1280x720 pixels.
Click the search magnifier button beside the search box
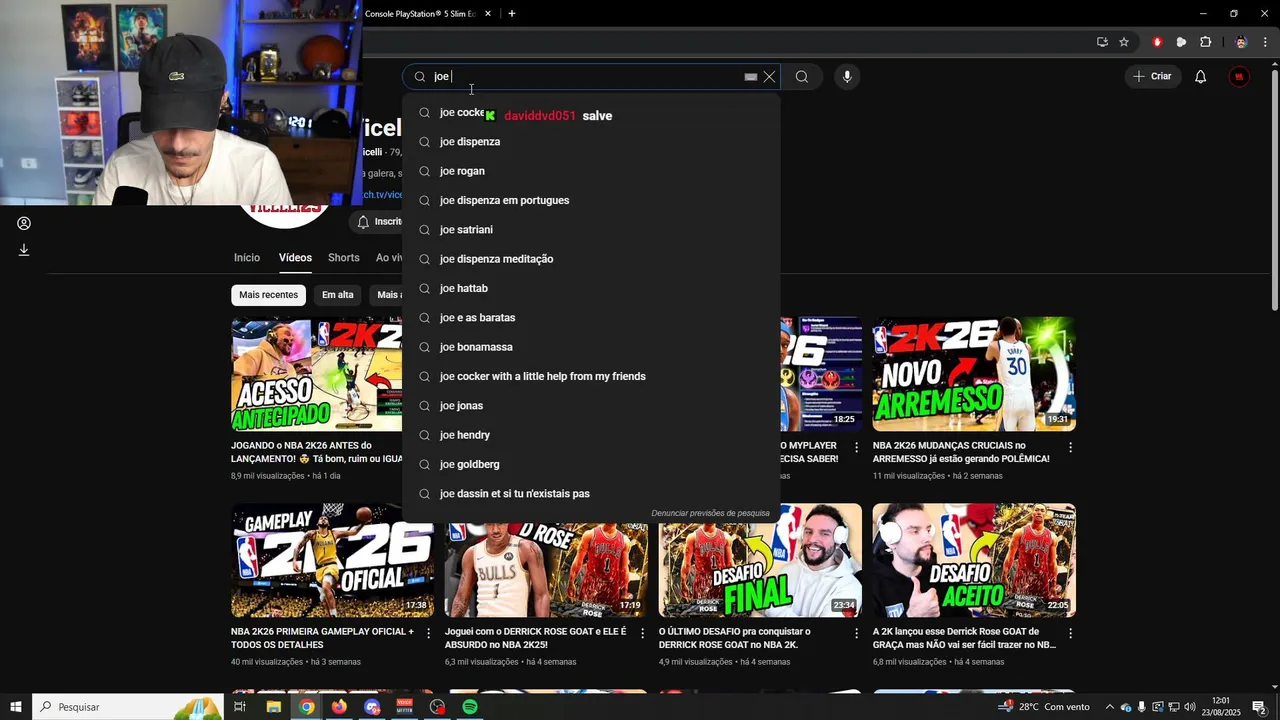pyautogui.click(x=802, y=77)
